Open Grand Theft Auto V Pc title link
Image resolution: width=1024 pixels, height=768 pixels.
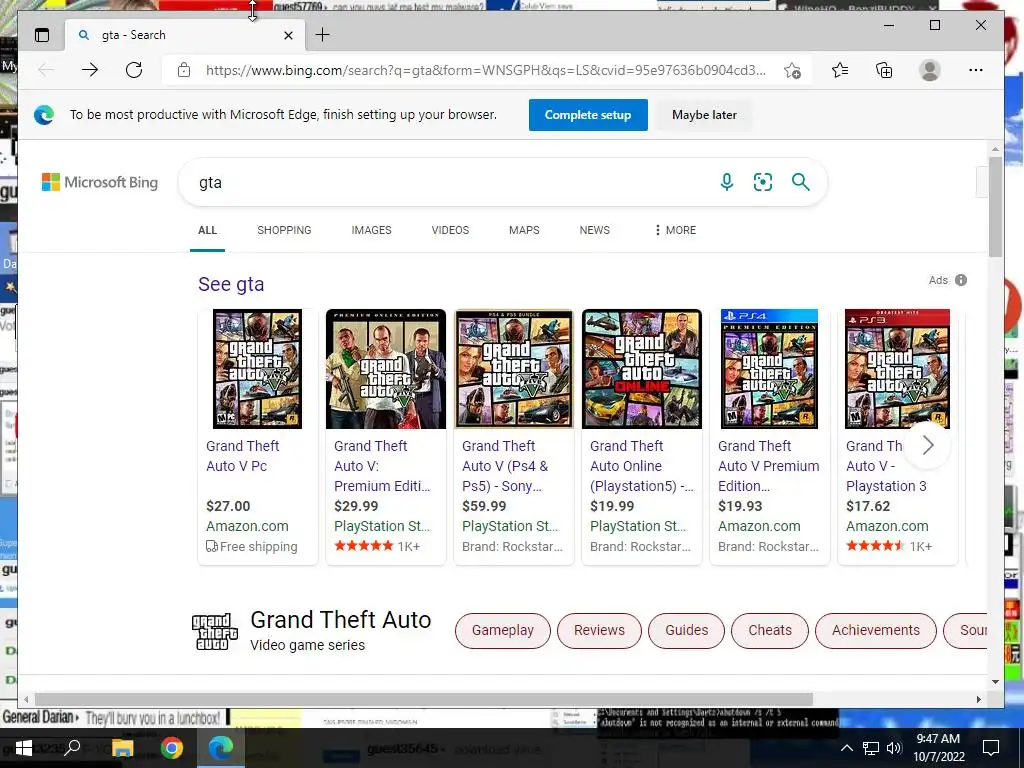242,456
